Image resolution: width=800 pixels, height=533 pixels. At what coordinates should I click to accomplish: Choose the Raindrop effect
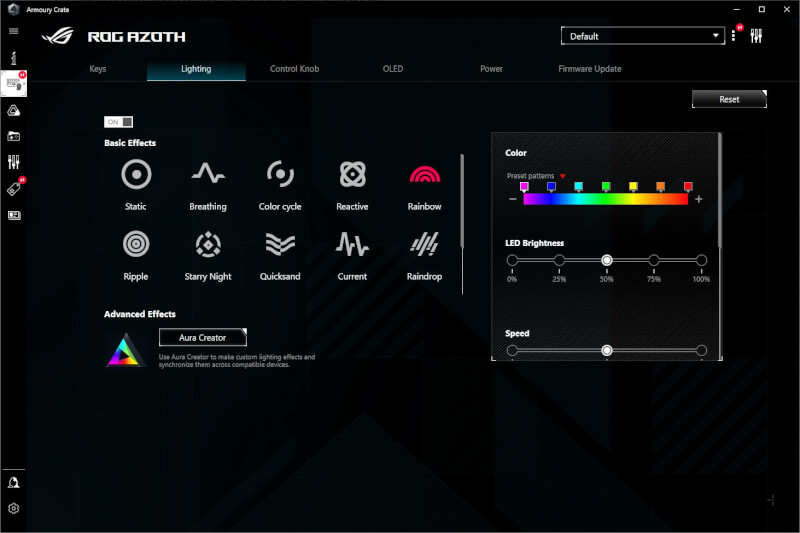click(424, 244)
